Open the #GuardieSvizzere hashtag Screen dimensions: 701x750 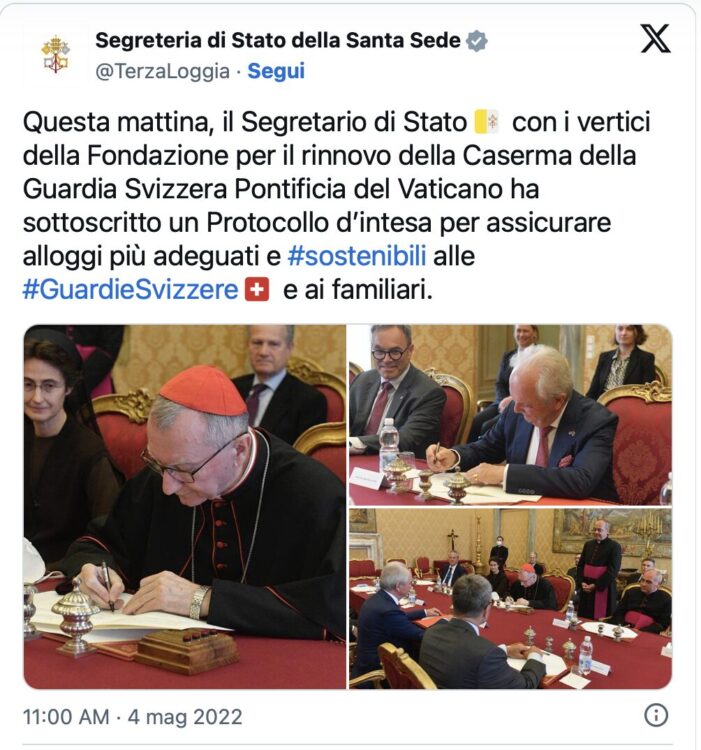[130, 289]
